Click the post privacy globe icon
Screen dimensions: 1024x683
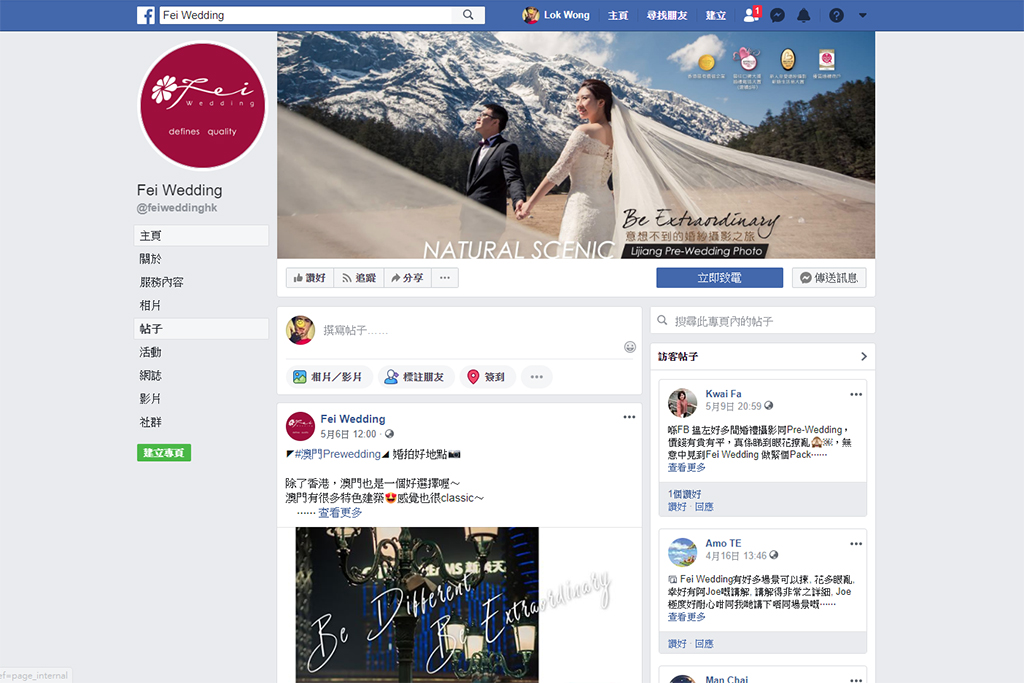pos(389,434)
